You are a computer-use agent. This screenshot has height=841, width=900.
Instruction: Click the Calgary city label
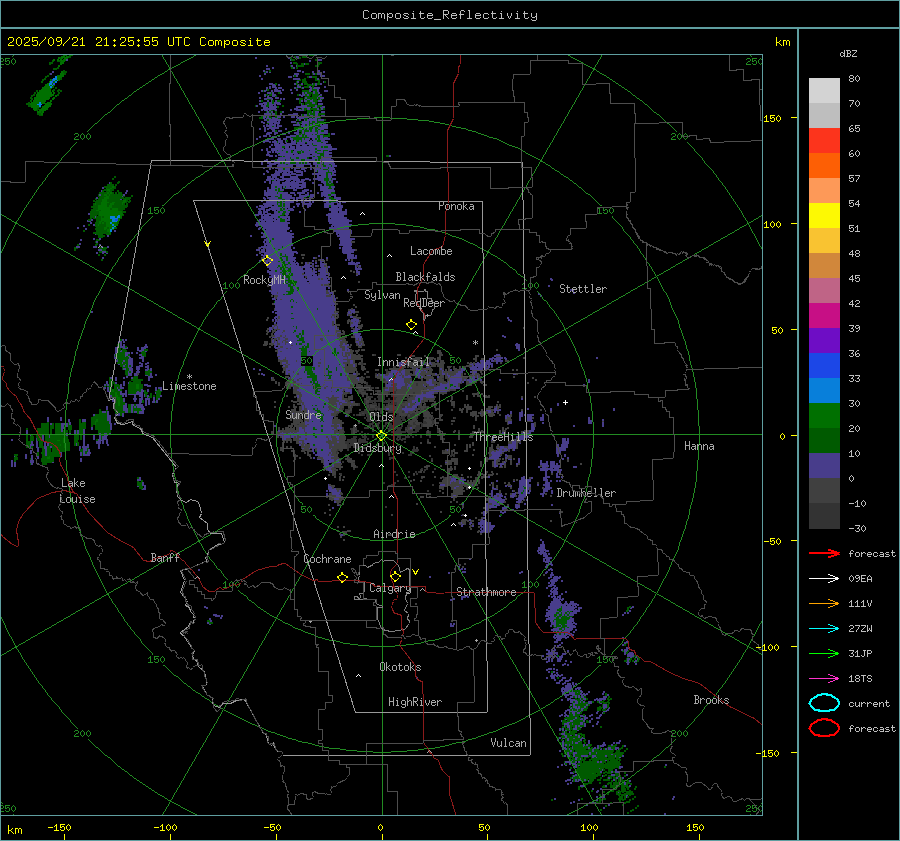click(390, 589)
